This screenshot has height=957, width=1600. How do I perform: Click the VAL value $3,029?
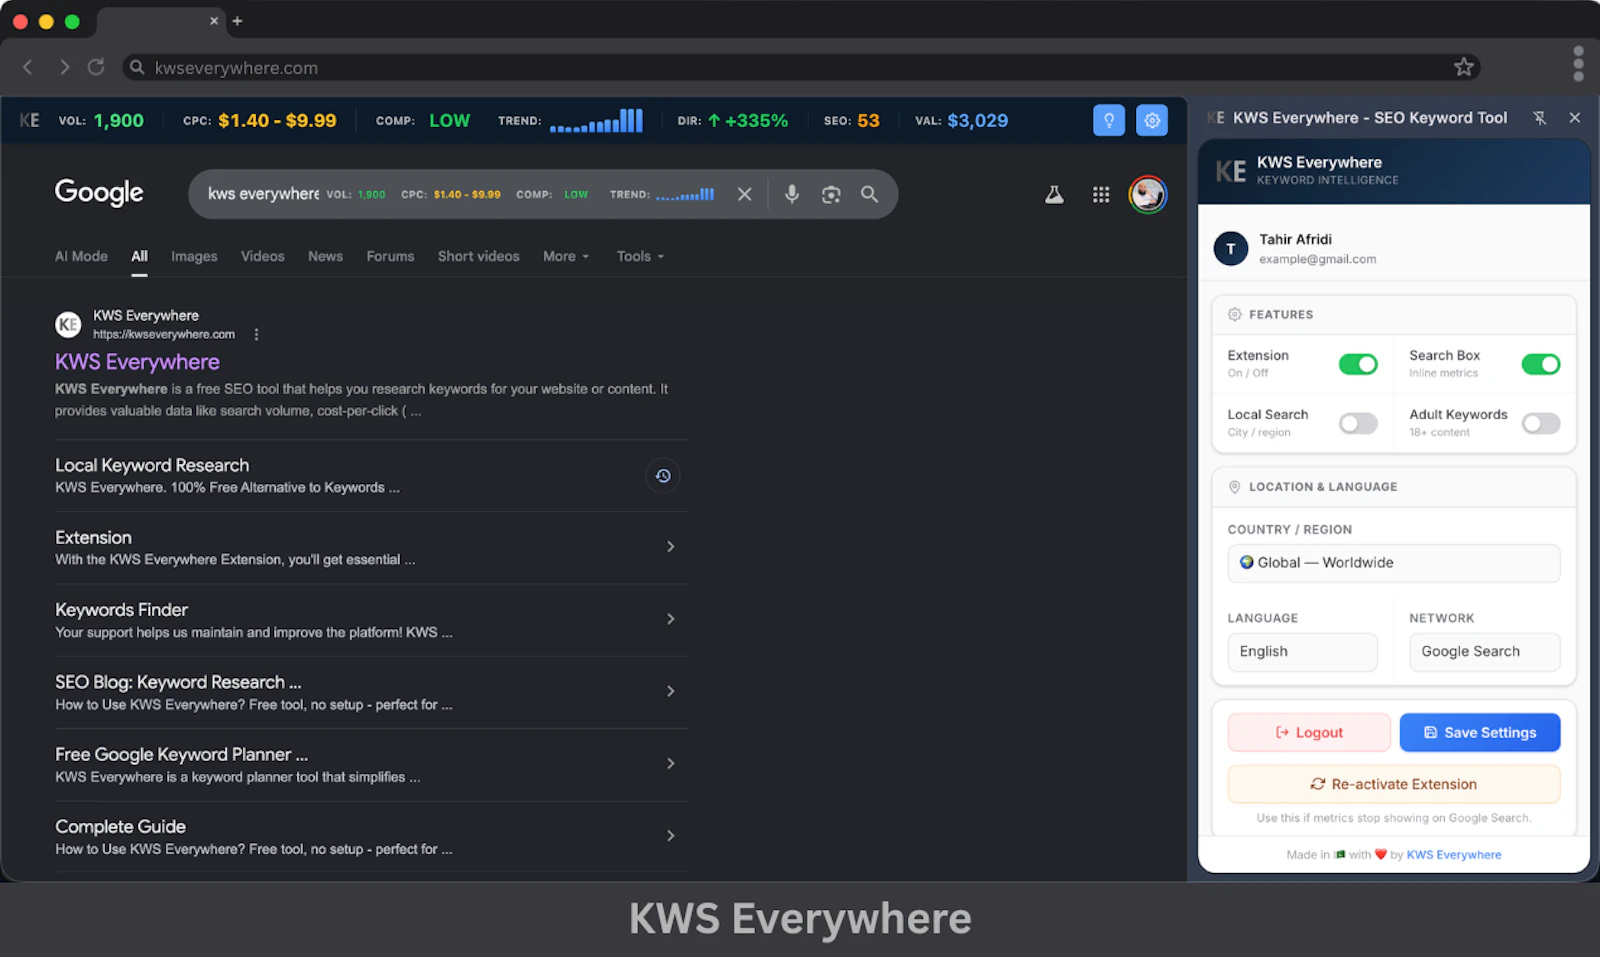point(977,120)
